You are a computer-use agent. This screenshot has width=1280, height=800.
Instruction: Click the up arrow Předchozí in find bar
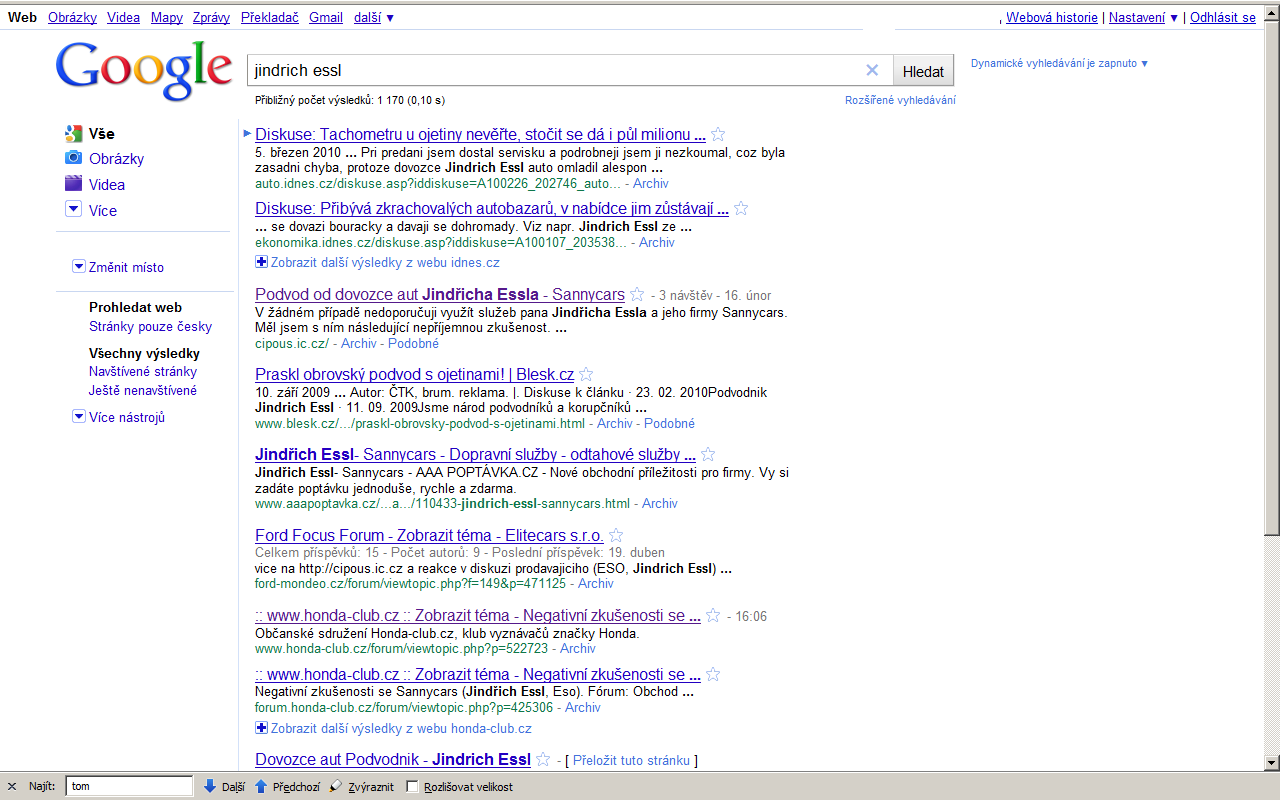261,786
